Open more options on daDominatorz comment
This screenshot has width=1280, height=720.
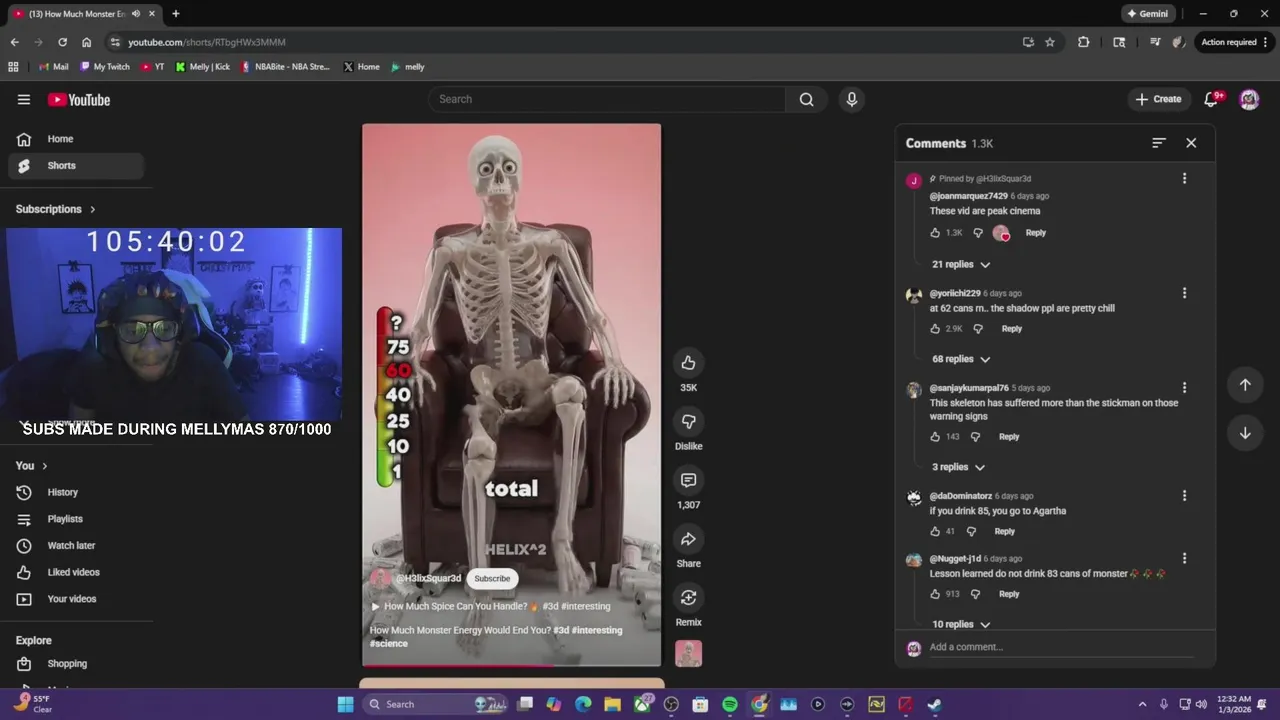(1184, 496)
